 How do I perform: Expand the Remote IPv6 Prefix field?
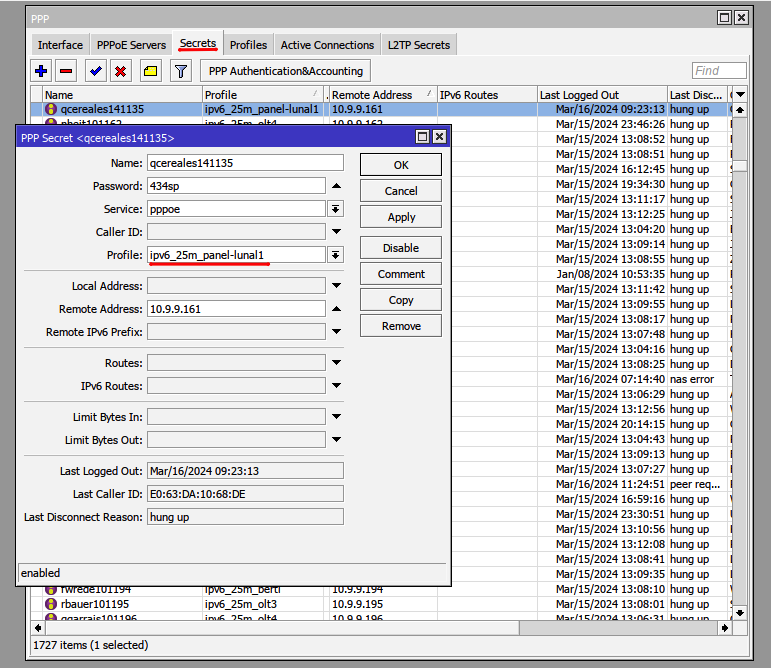coord(336,332)
